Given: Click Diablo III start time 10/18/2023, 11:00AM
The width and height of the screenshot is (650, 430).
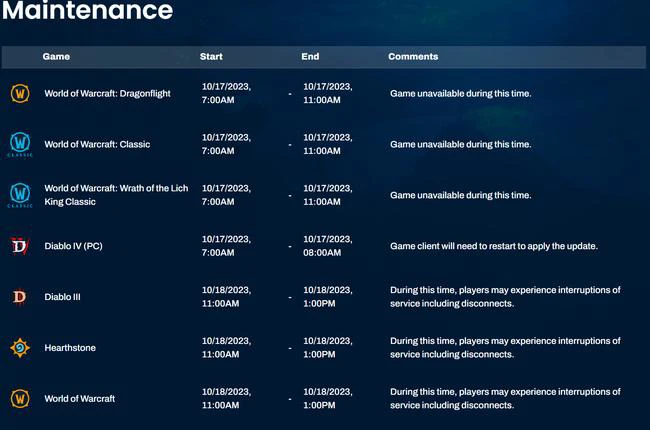Looking at the screenshot, I should tap(226, 297).
